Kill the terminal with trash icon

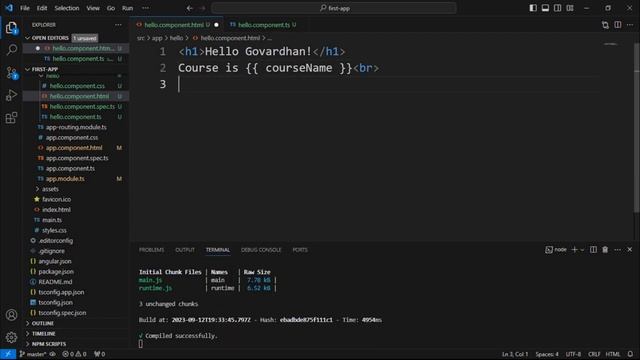[x=605, y=249]
